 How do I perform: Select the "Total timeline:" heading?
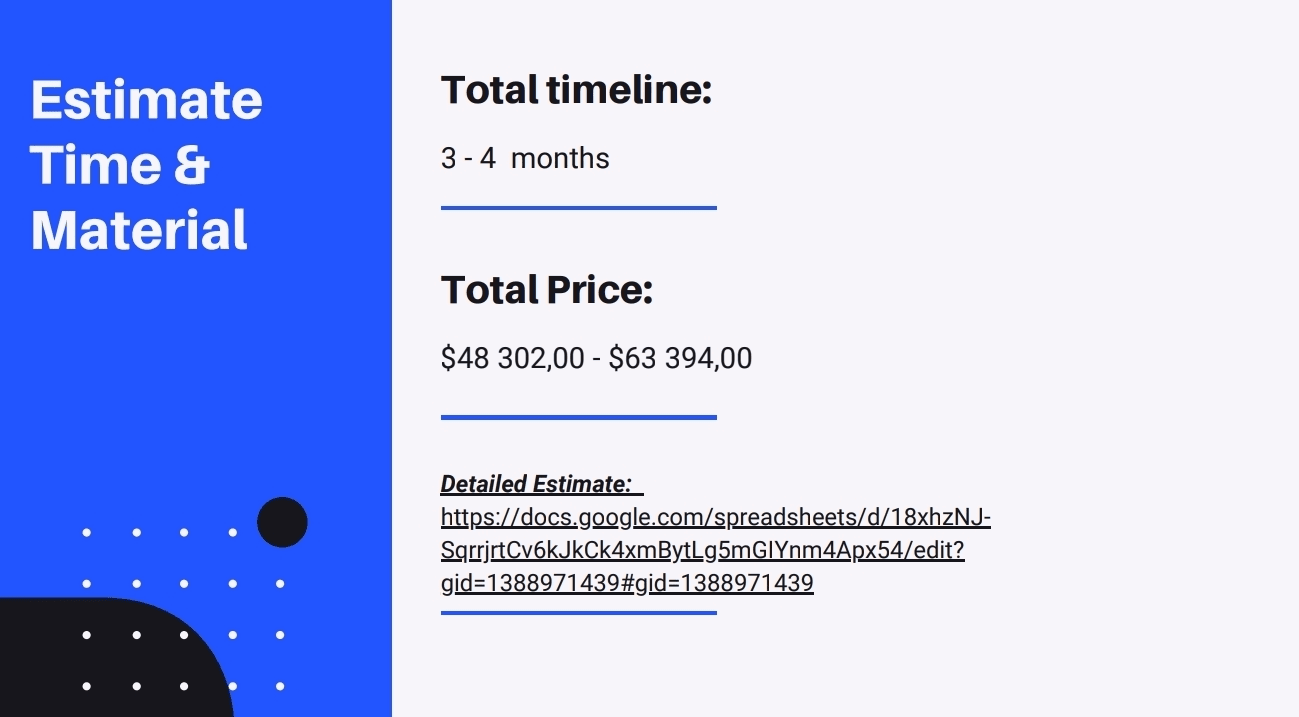pyautogui.click(x=576, y=90)
